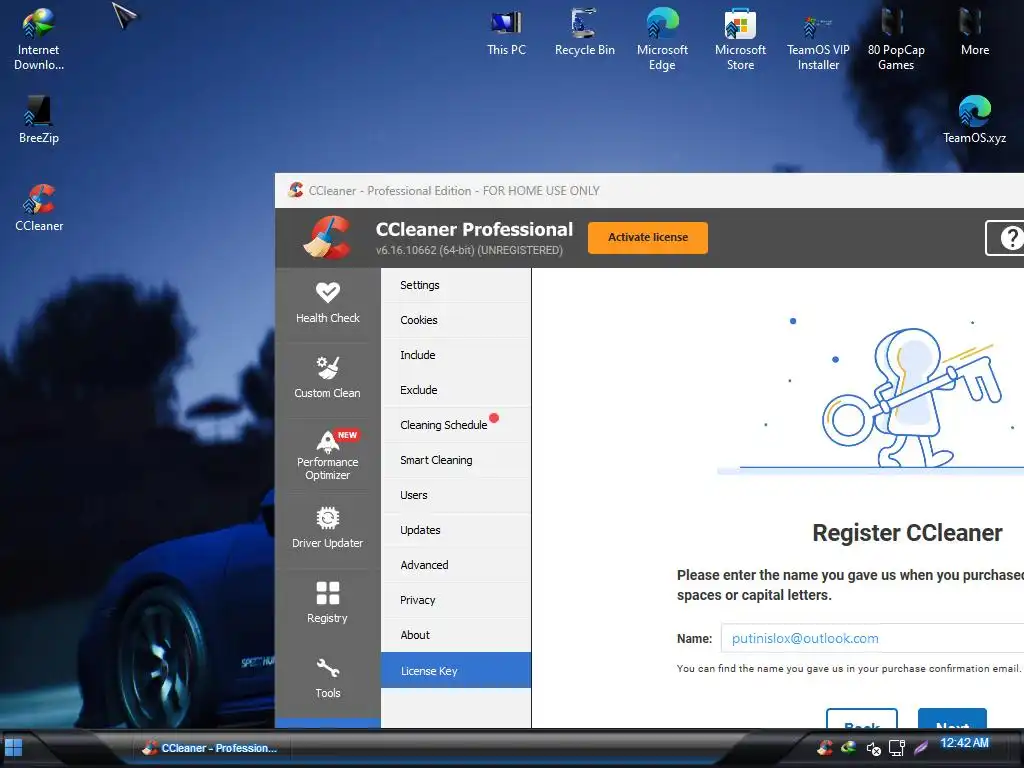Image resolution: width=1024 pixels, height=768 pixels.
Task: Open the TeamOS.xyz desktop shortcut
Action: click(974, 120)
